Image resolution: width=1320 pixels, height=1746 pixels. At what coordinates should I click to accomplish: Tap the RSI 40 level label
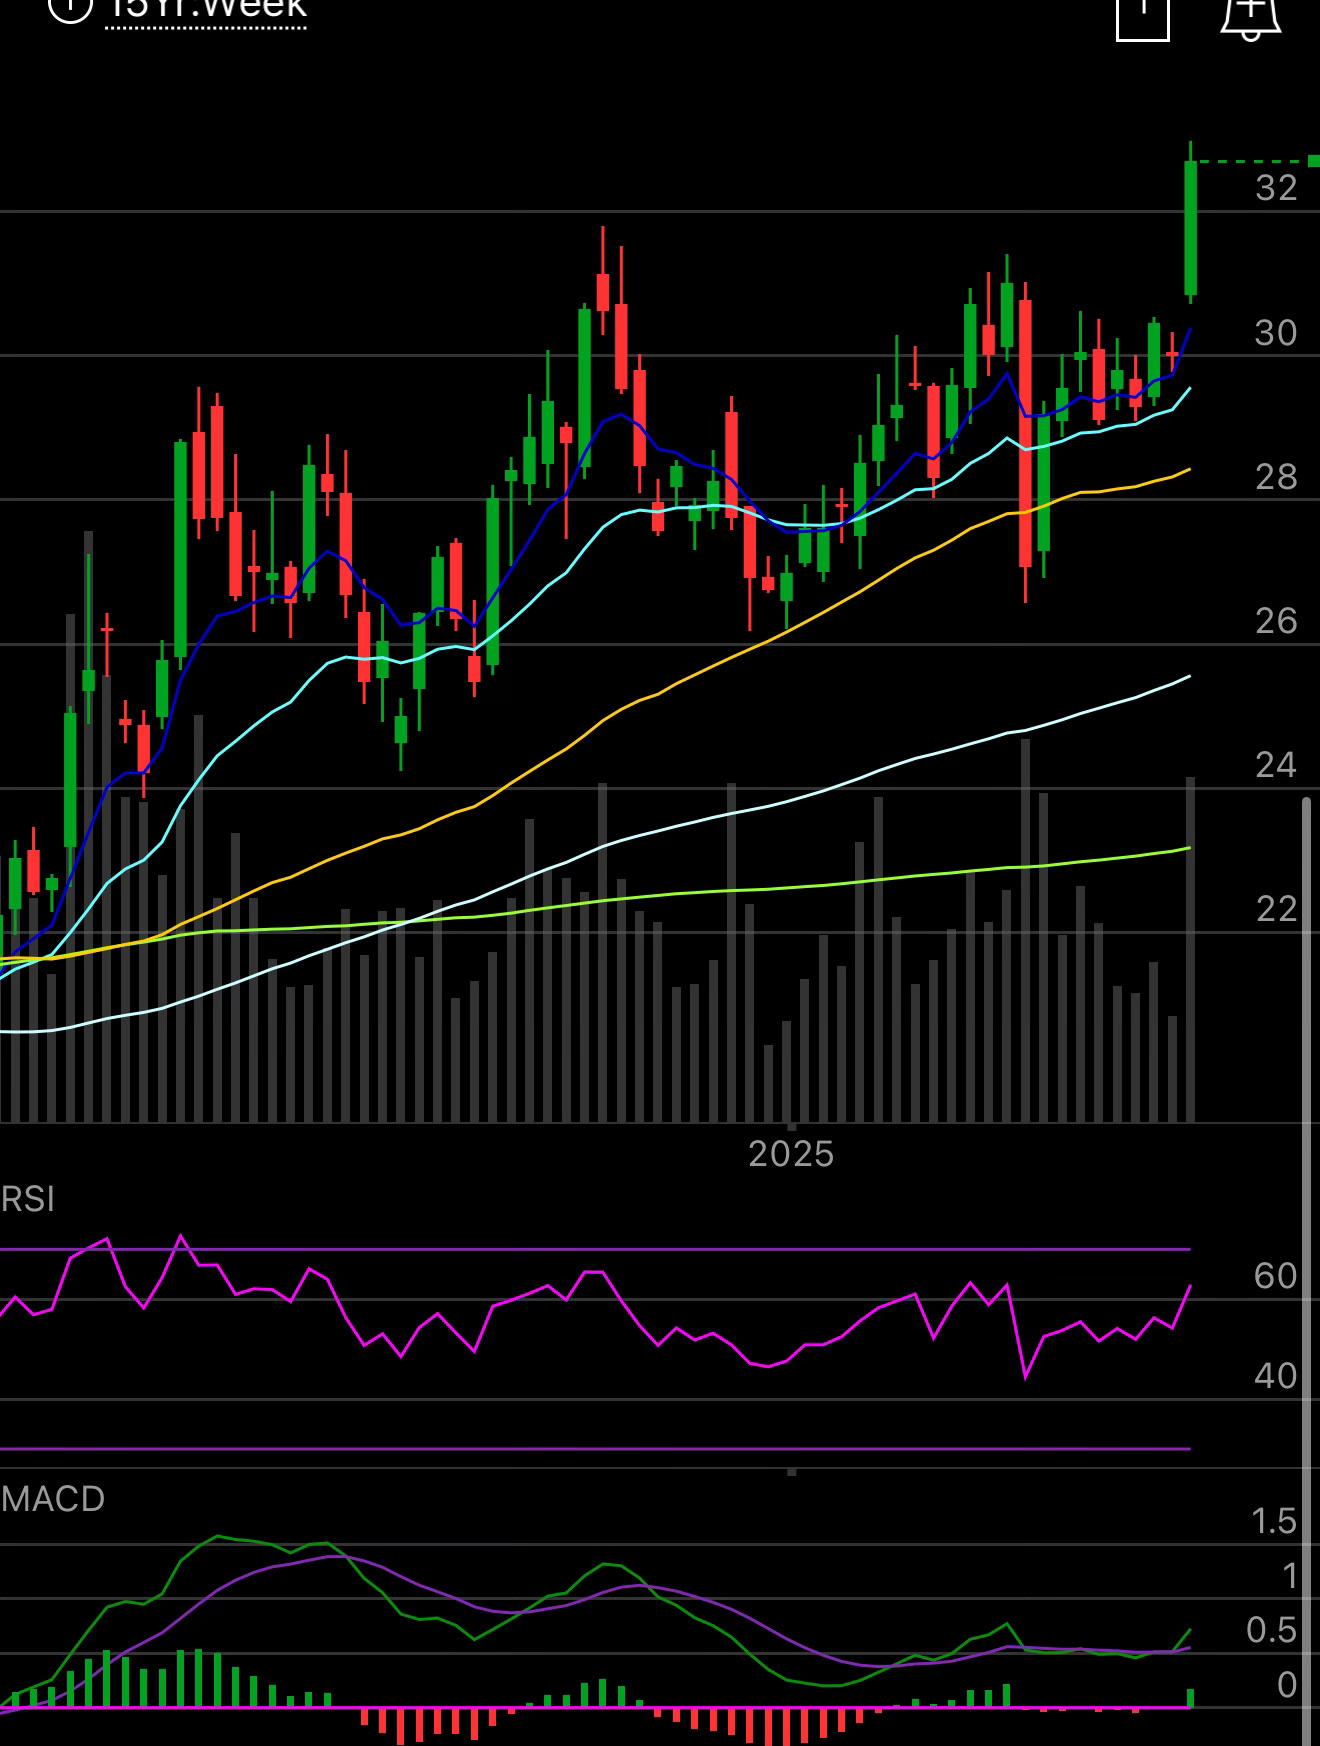[x=1275, y=1376]
